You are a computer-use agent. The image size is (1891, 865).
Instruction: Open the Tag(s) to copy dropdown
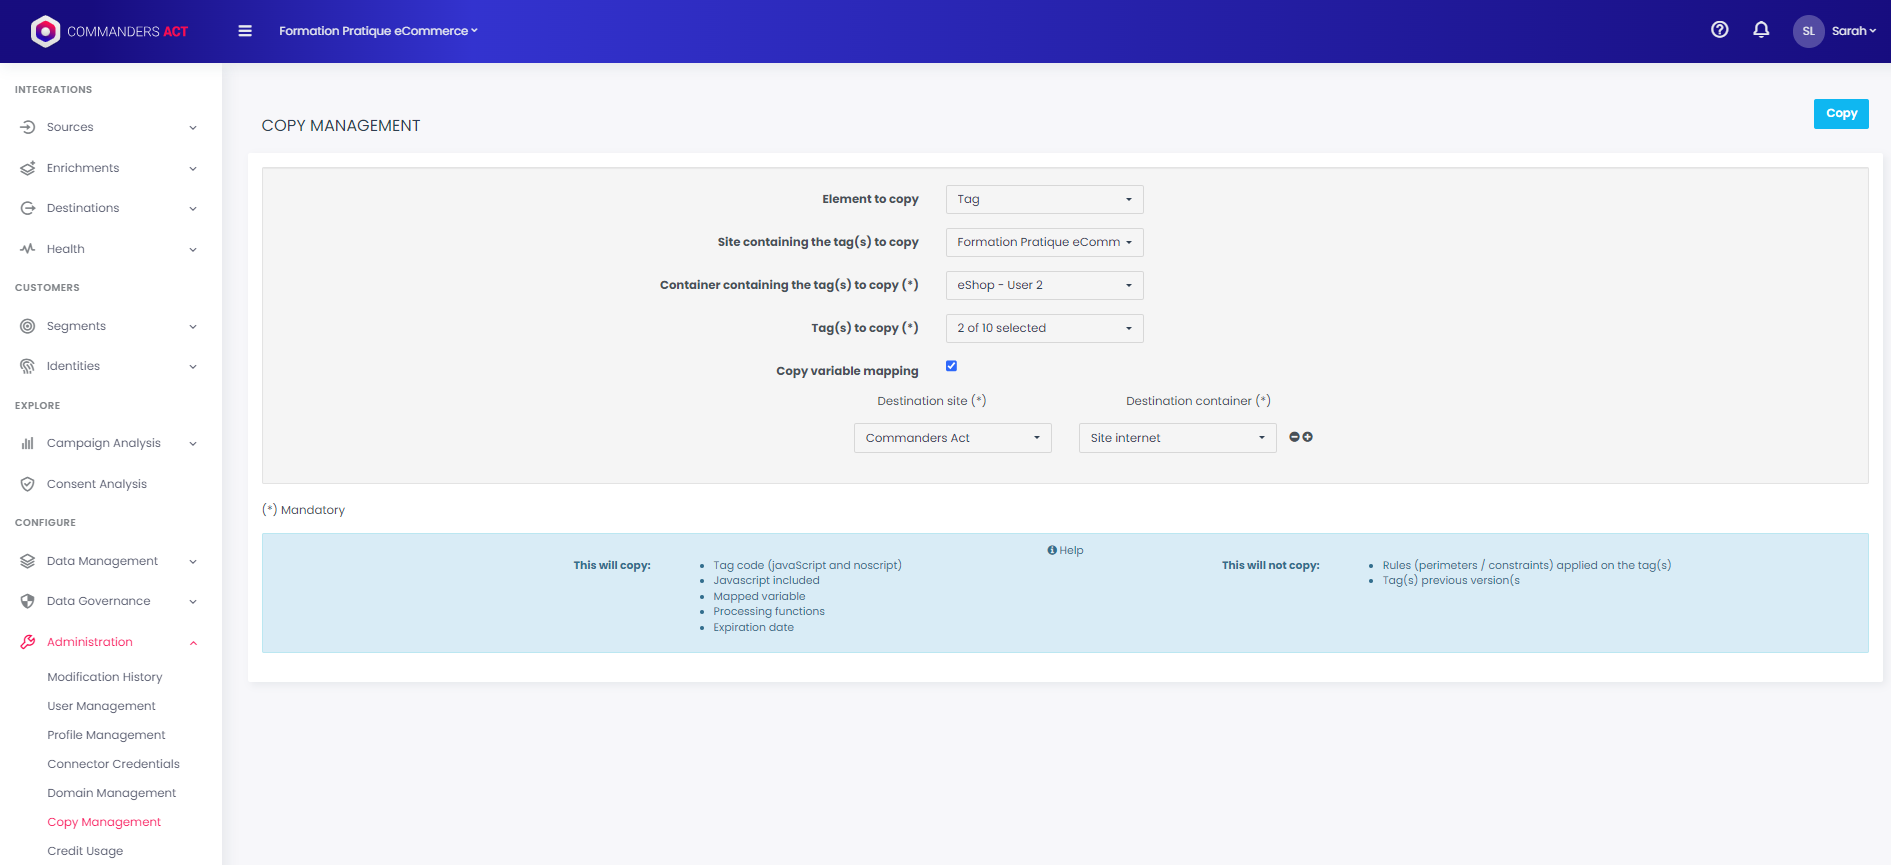pos(1044,328)
